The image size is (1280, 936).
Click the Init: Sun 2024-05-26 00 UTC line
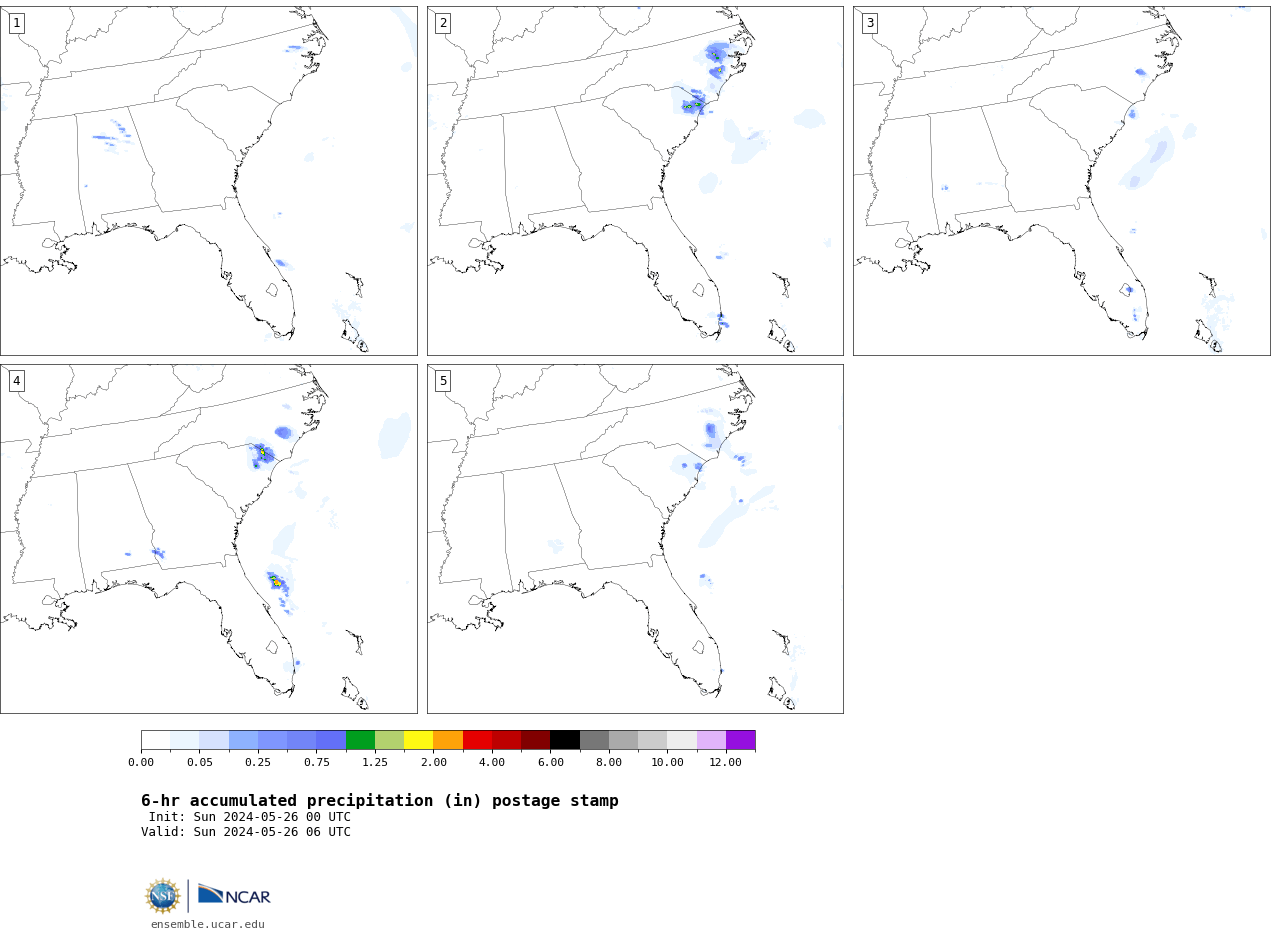250,817
